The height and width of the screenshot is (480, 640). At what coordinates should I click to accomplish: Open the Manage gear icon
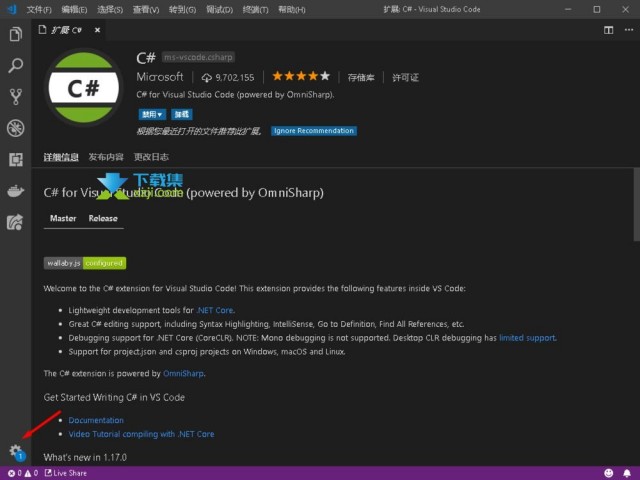(x=17, y=452)
